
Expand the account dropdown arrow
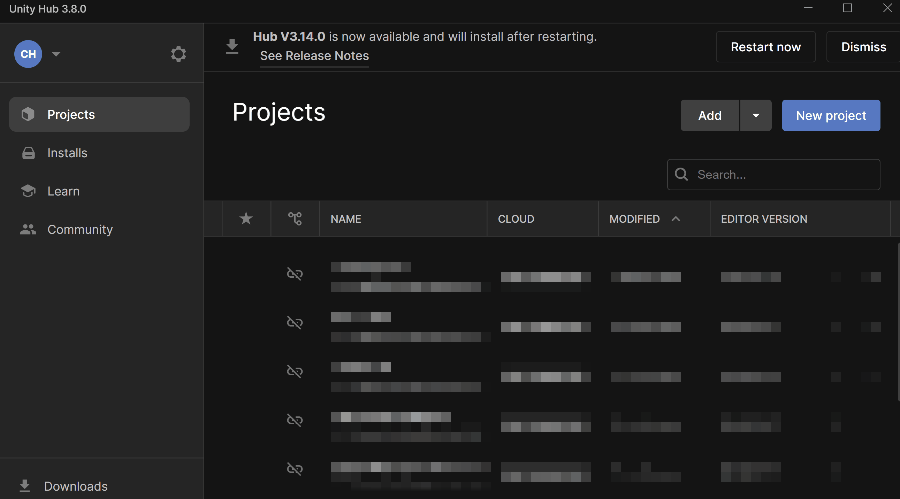(56, 54)
